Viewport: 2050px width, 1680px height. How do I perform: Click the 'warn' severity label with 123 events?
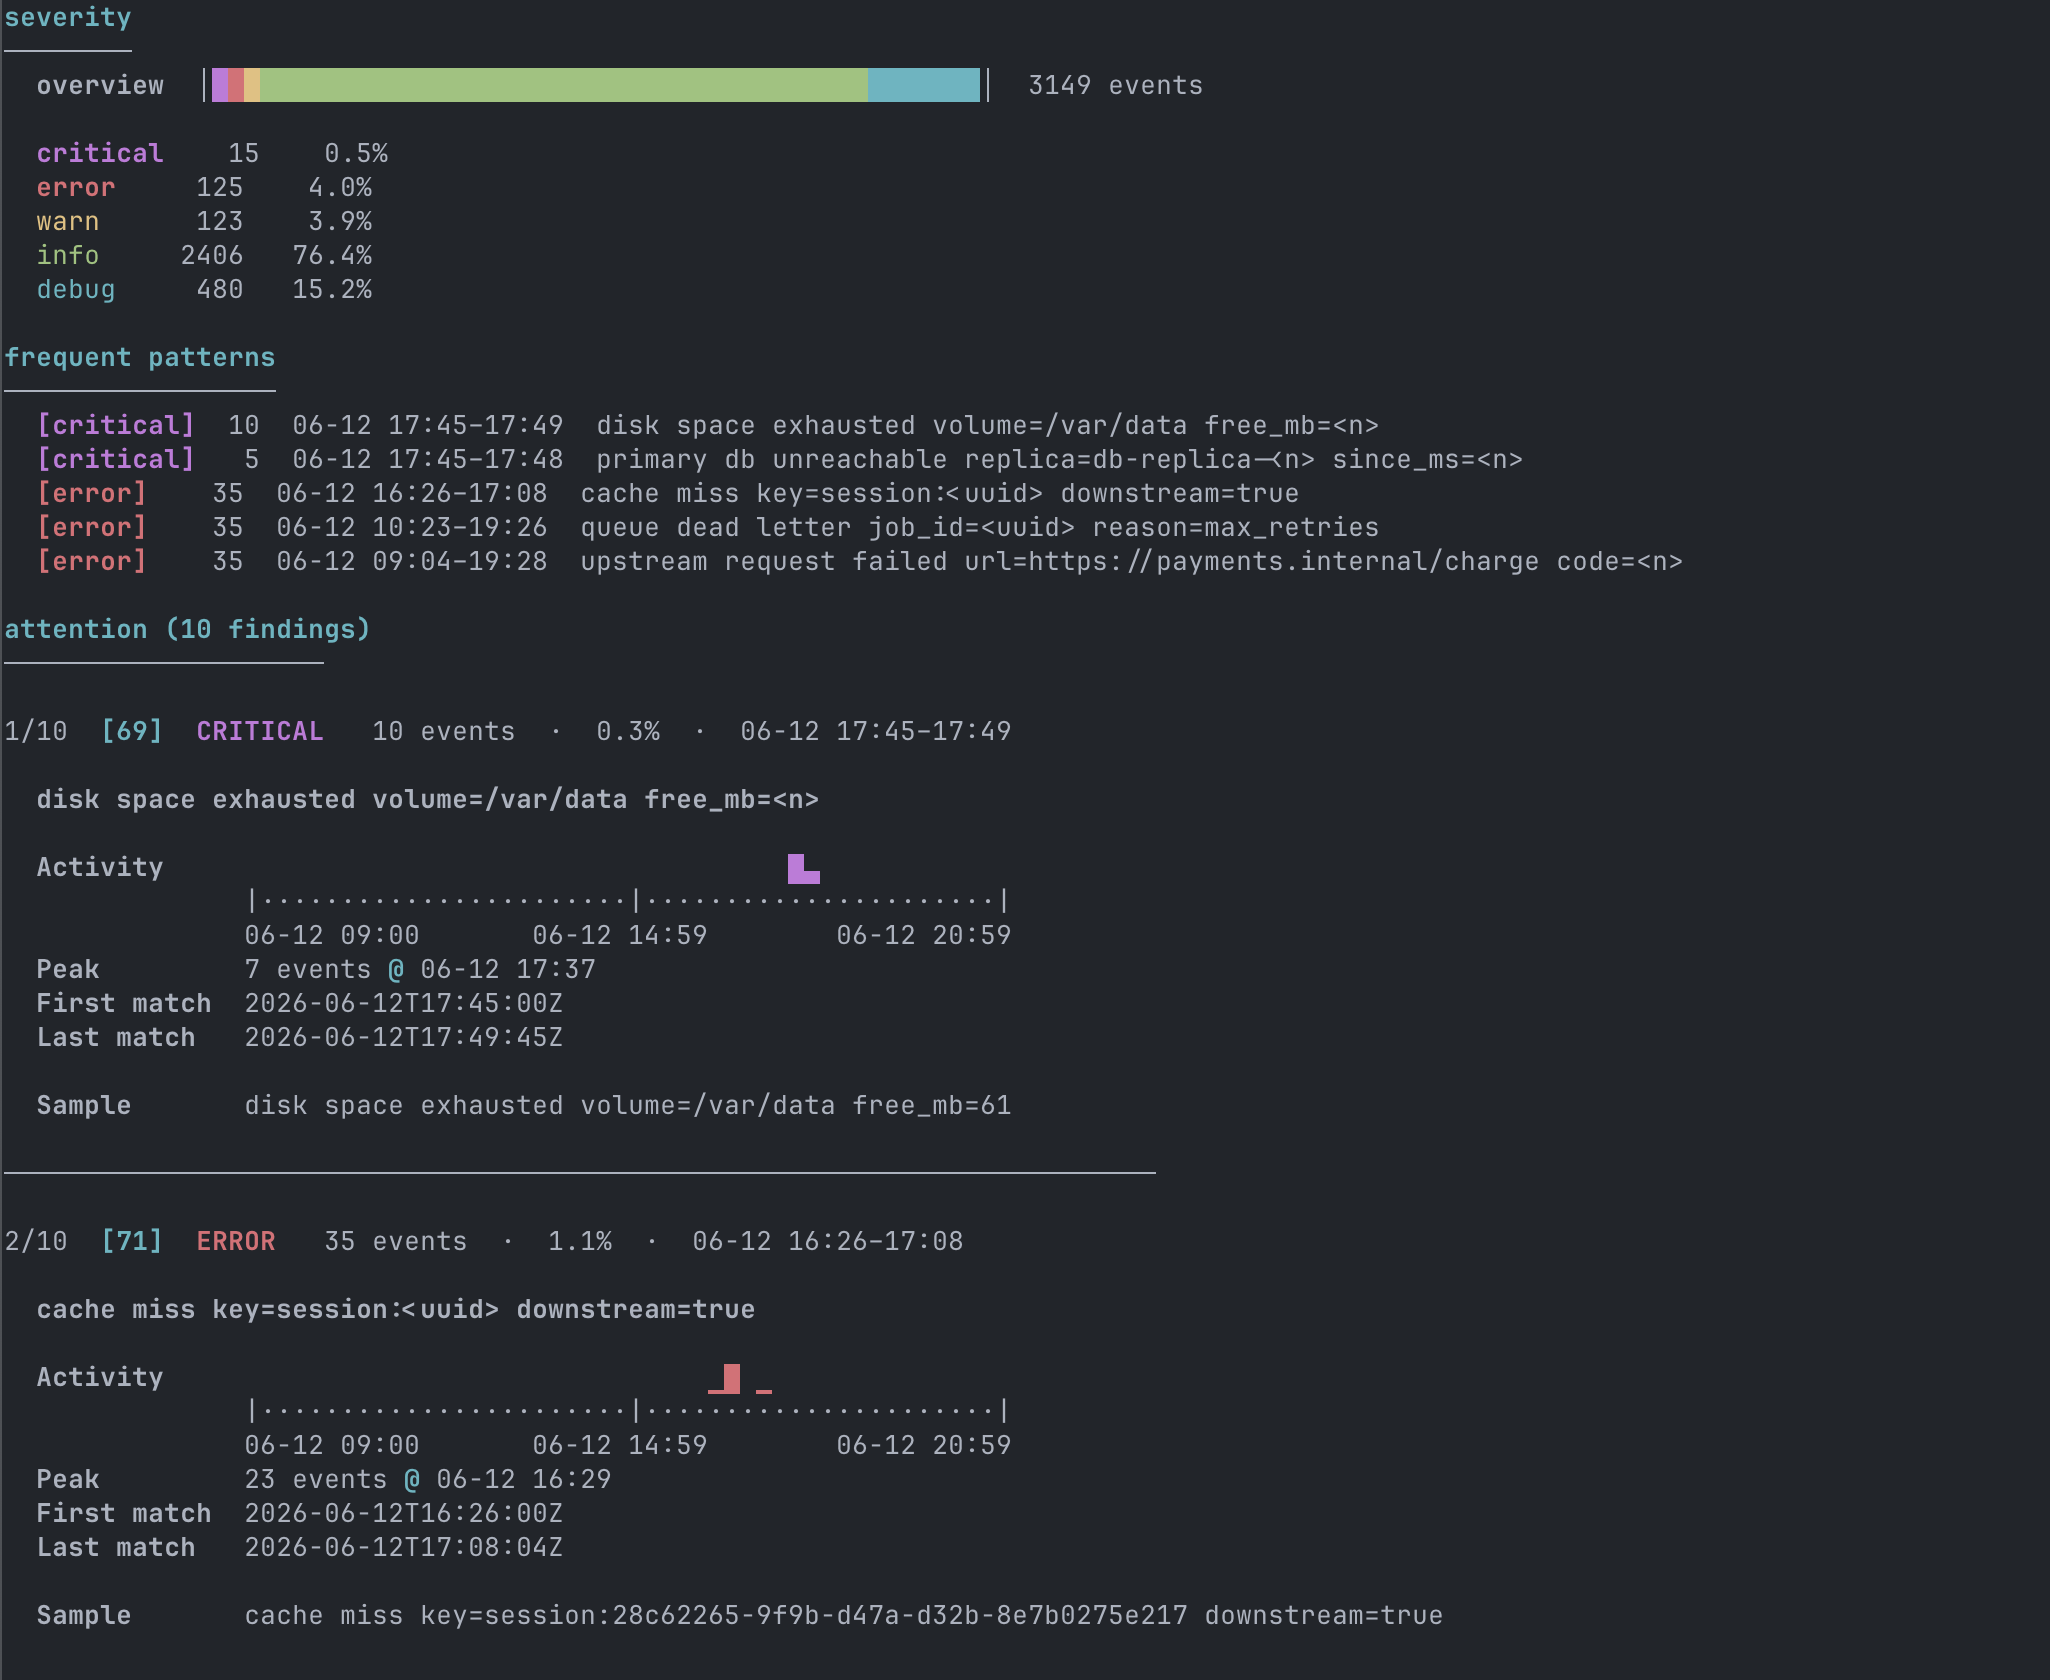(x=68, y=221)
